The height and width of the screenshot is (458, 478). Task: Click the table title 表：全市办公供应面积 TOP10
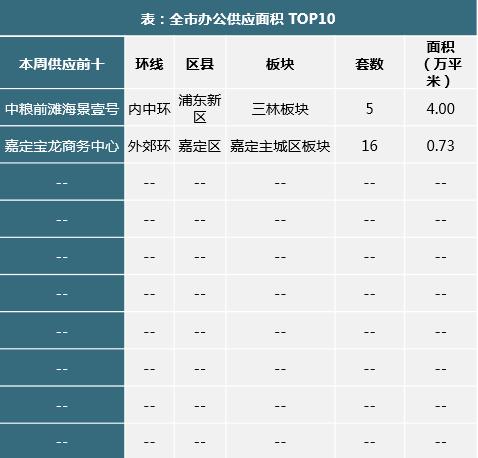point(238,19)
